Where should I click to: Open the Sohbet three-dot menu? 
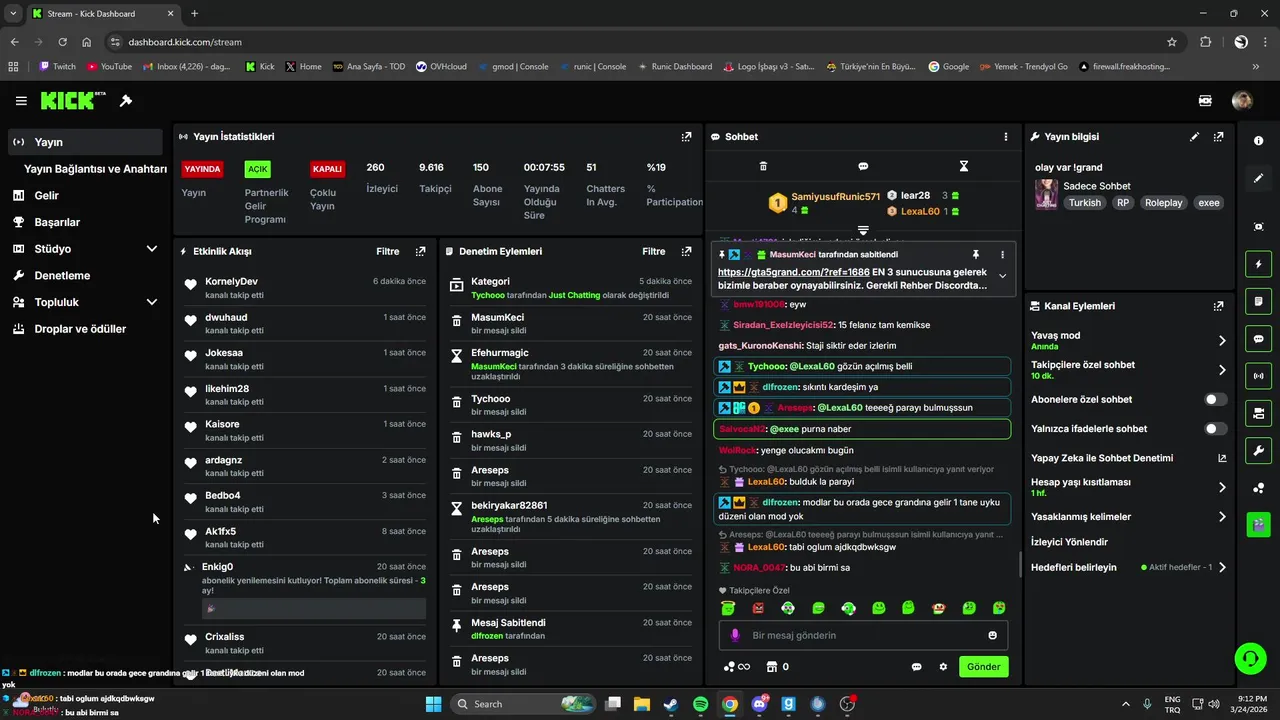coord(1006,137)
